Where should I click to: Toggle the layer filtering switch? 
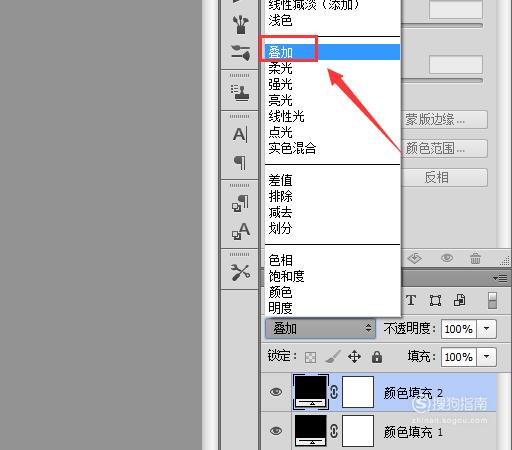point(492,300)
